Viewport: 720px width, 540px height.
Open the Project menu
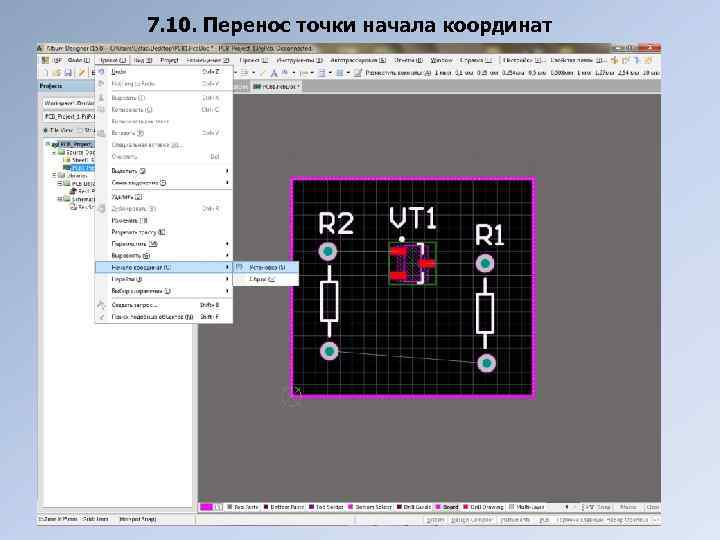(169, 60)
